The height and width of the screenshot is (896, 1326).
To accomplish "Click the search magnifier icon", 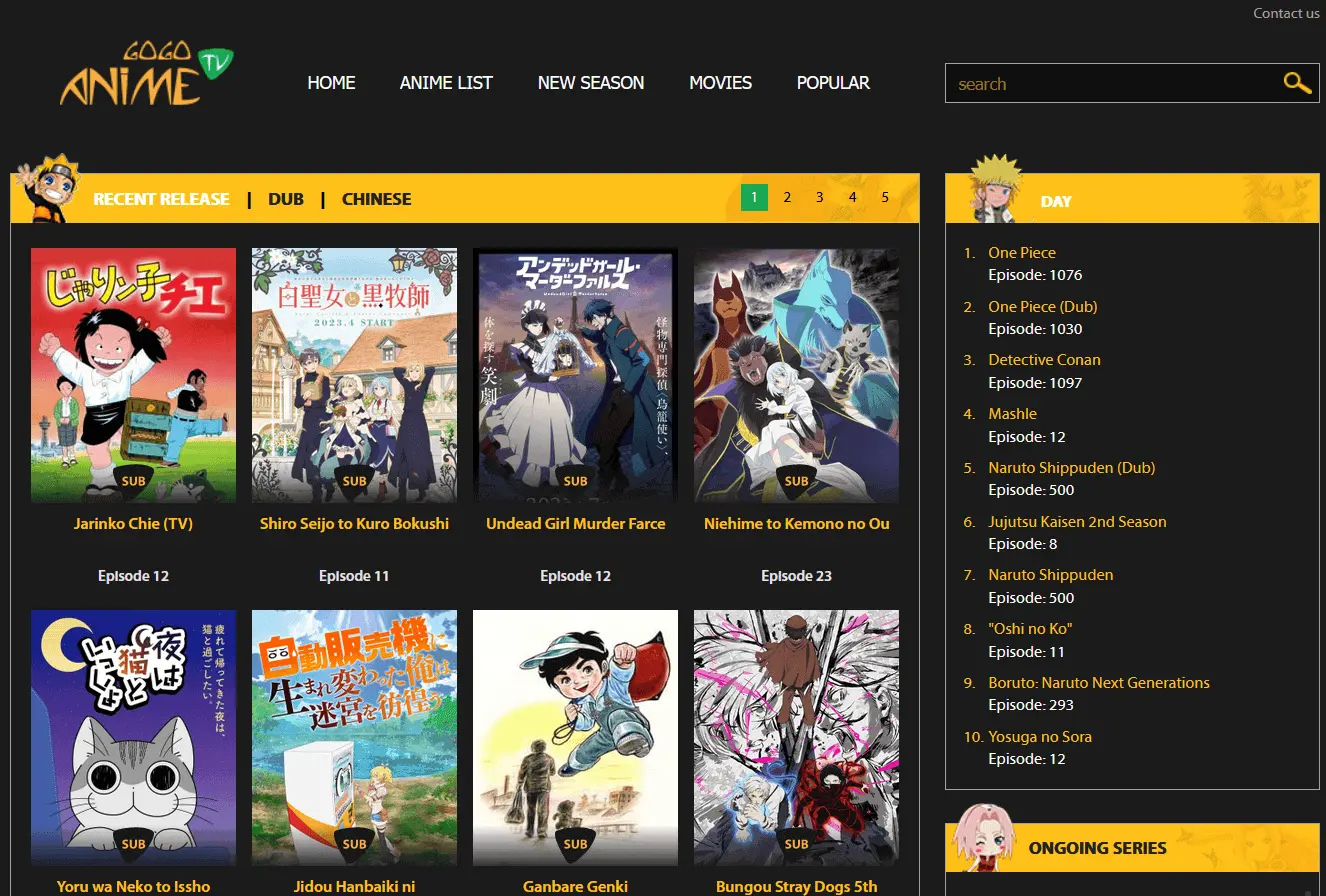I will click(1297, 83).
